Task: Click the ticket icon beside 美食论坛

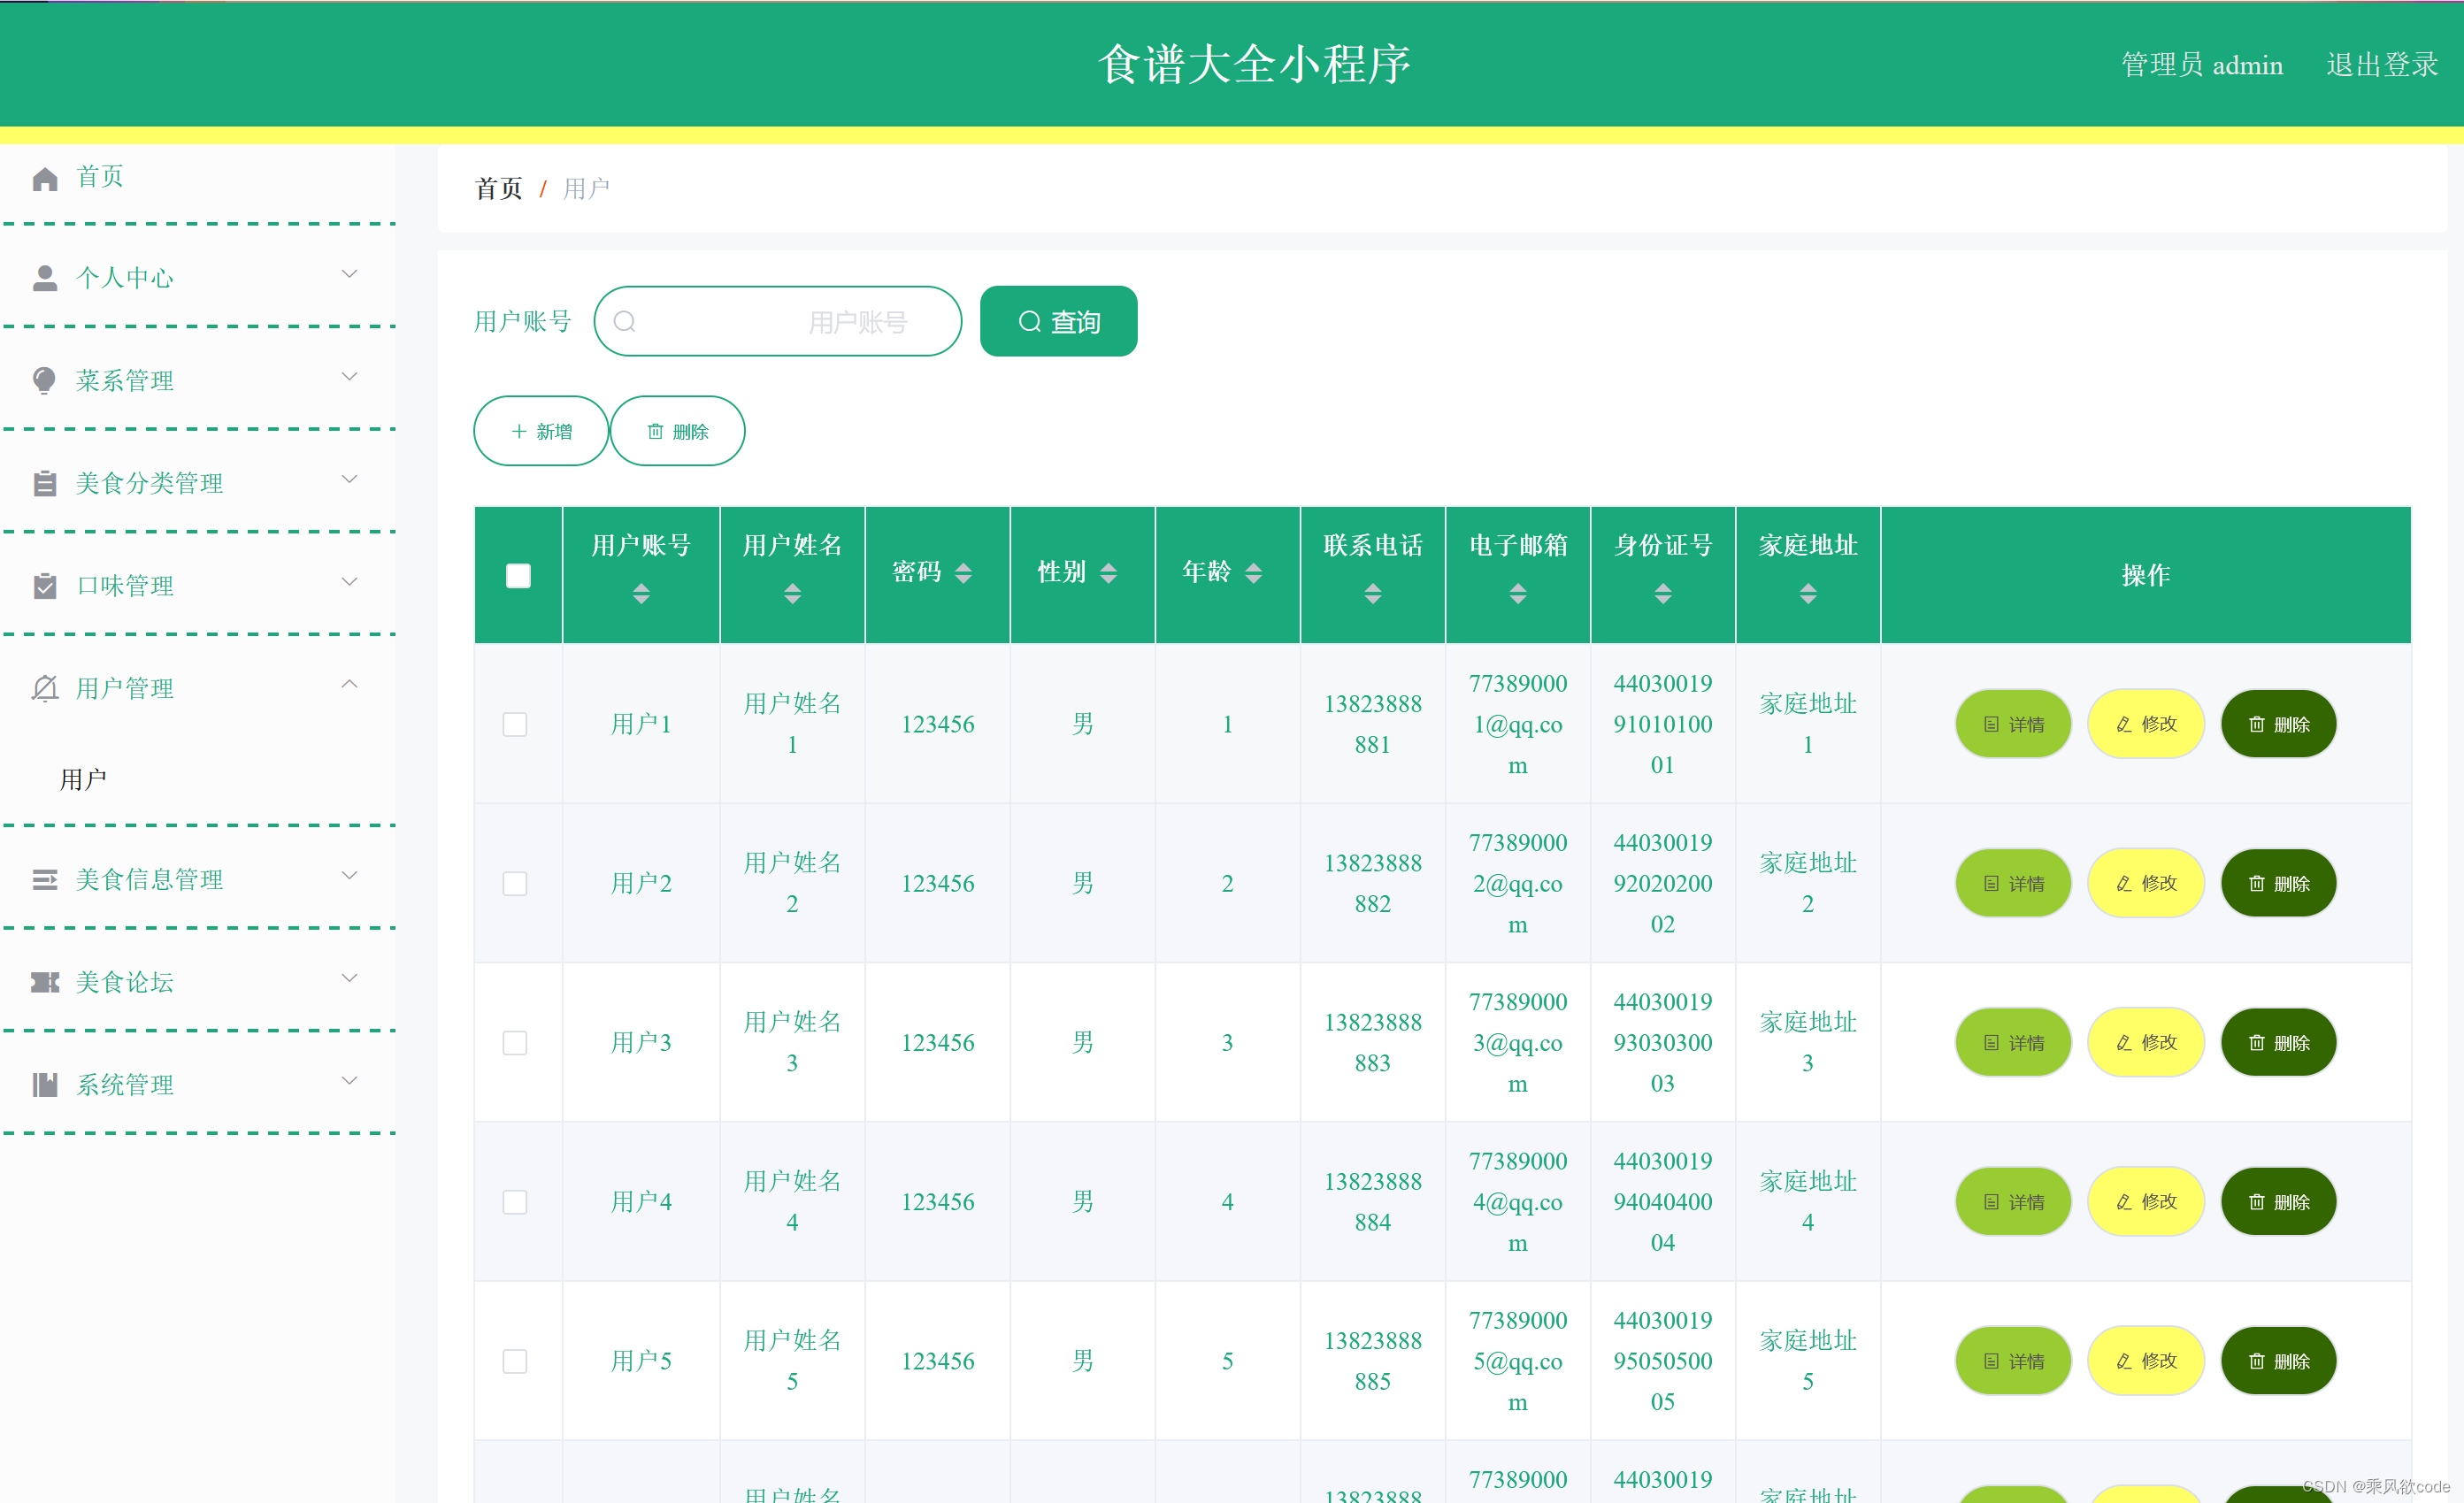Action: tap(44, 982)
